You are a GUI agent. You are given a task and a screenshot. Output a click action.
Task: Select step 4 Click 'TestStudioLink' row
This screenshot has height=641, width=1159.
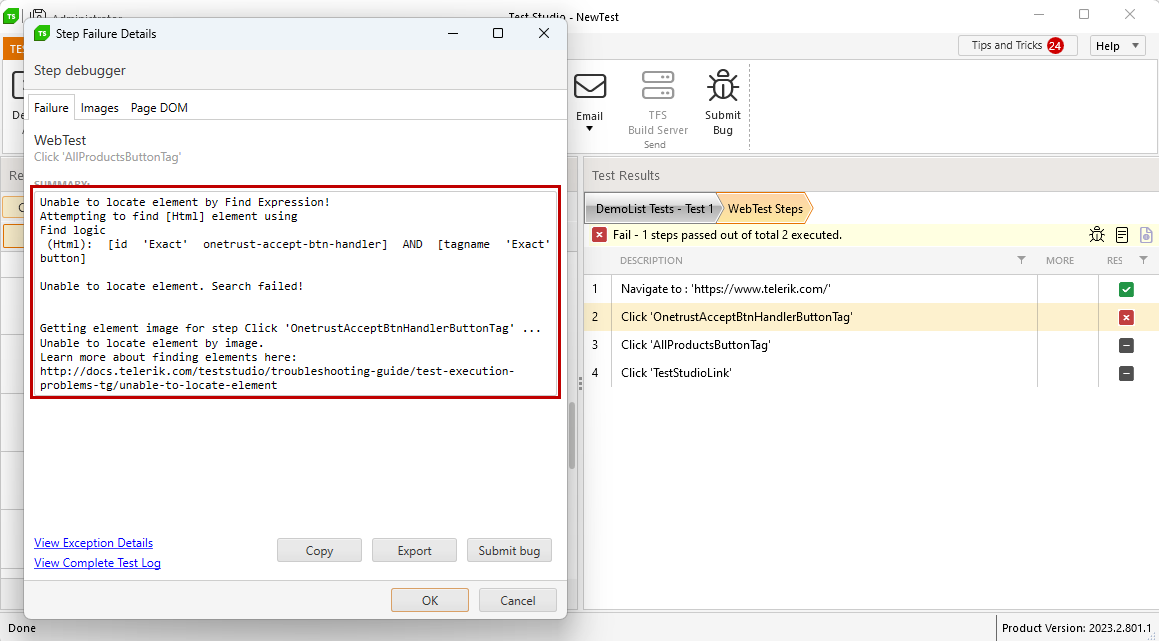click(x=871, y=373)
